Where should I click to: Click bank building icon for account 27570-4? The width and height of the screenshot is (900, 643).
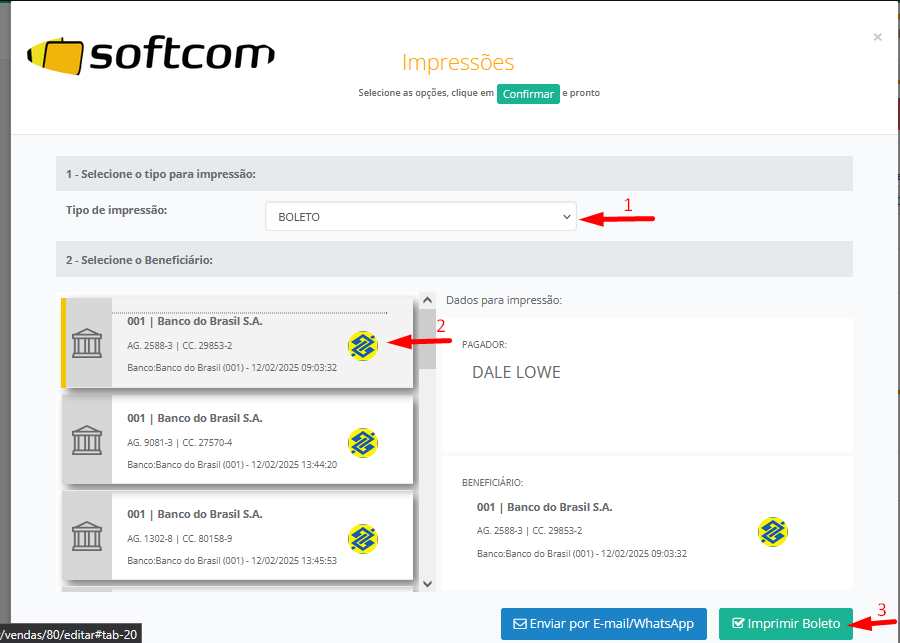(x=87, y=440)
